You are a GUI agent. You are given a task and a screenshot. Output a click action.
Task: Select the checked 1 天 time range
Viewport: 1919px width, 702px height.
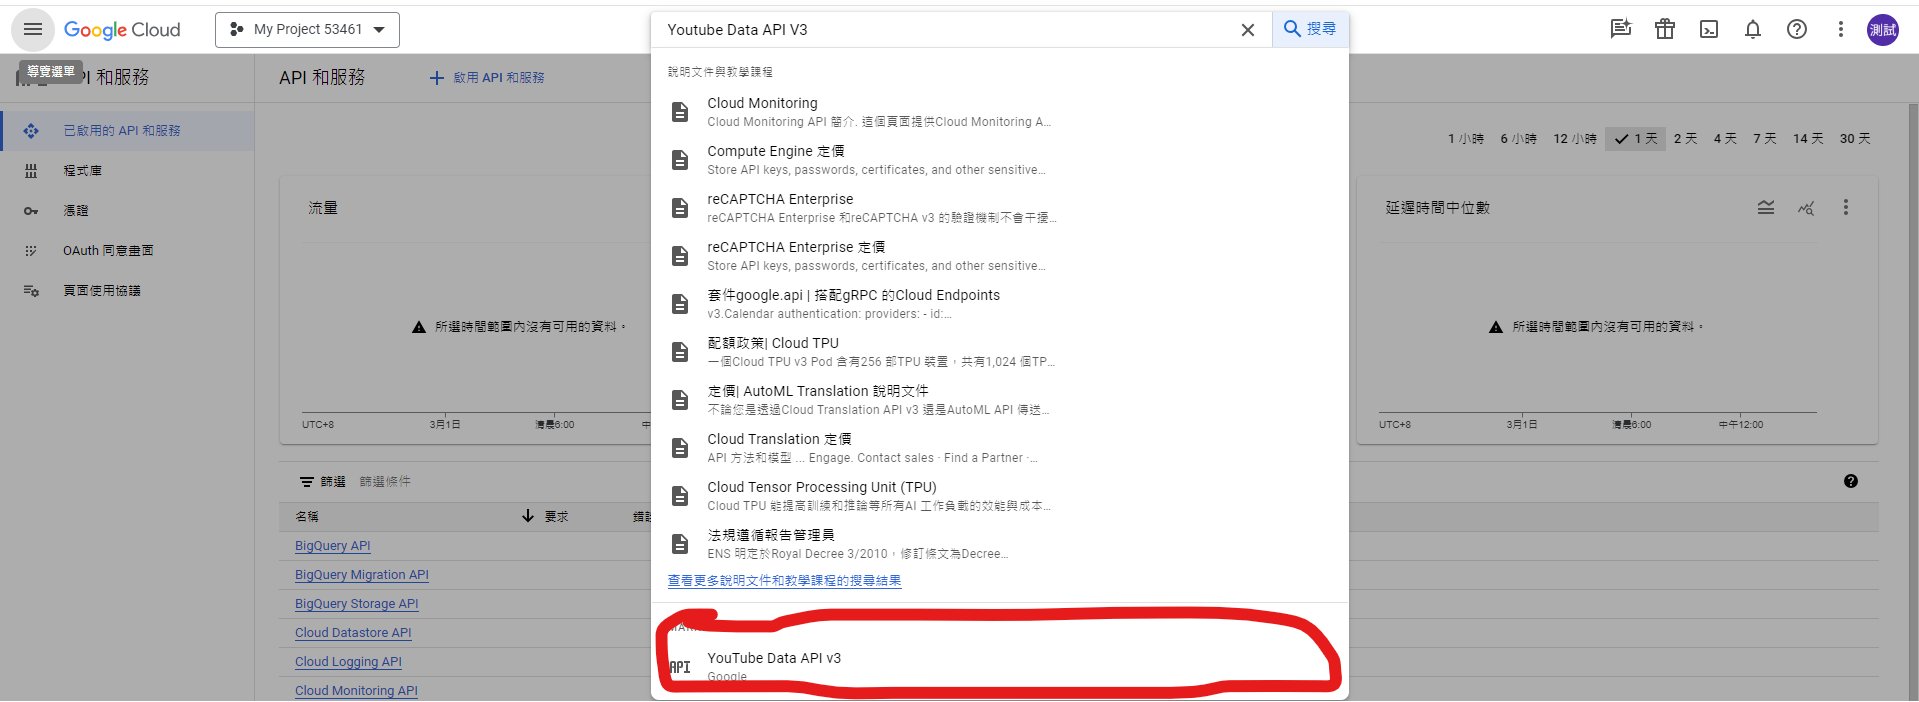click(1635, 139)
